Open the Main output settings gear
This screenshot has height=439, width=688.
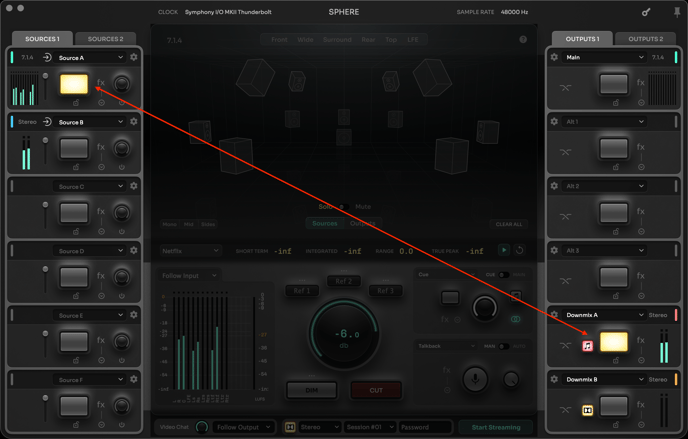tap(555, 57)
